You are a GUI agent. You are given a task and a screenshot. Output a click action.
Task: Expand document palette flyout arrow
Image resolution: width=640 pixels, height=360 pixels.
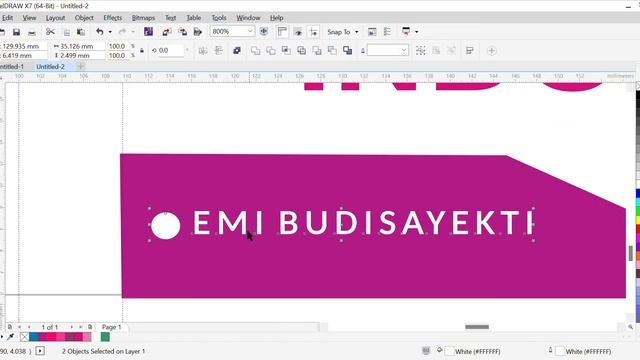point(1,337)
